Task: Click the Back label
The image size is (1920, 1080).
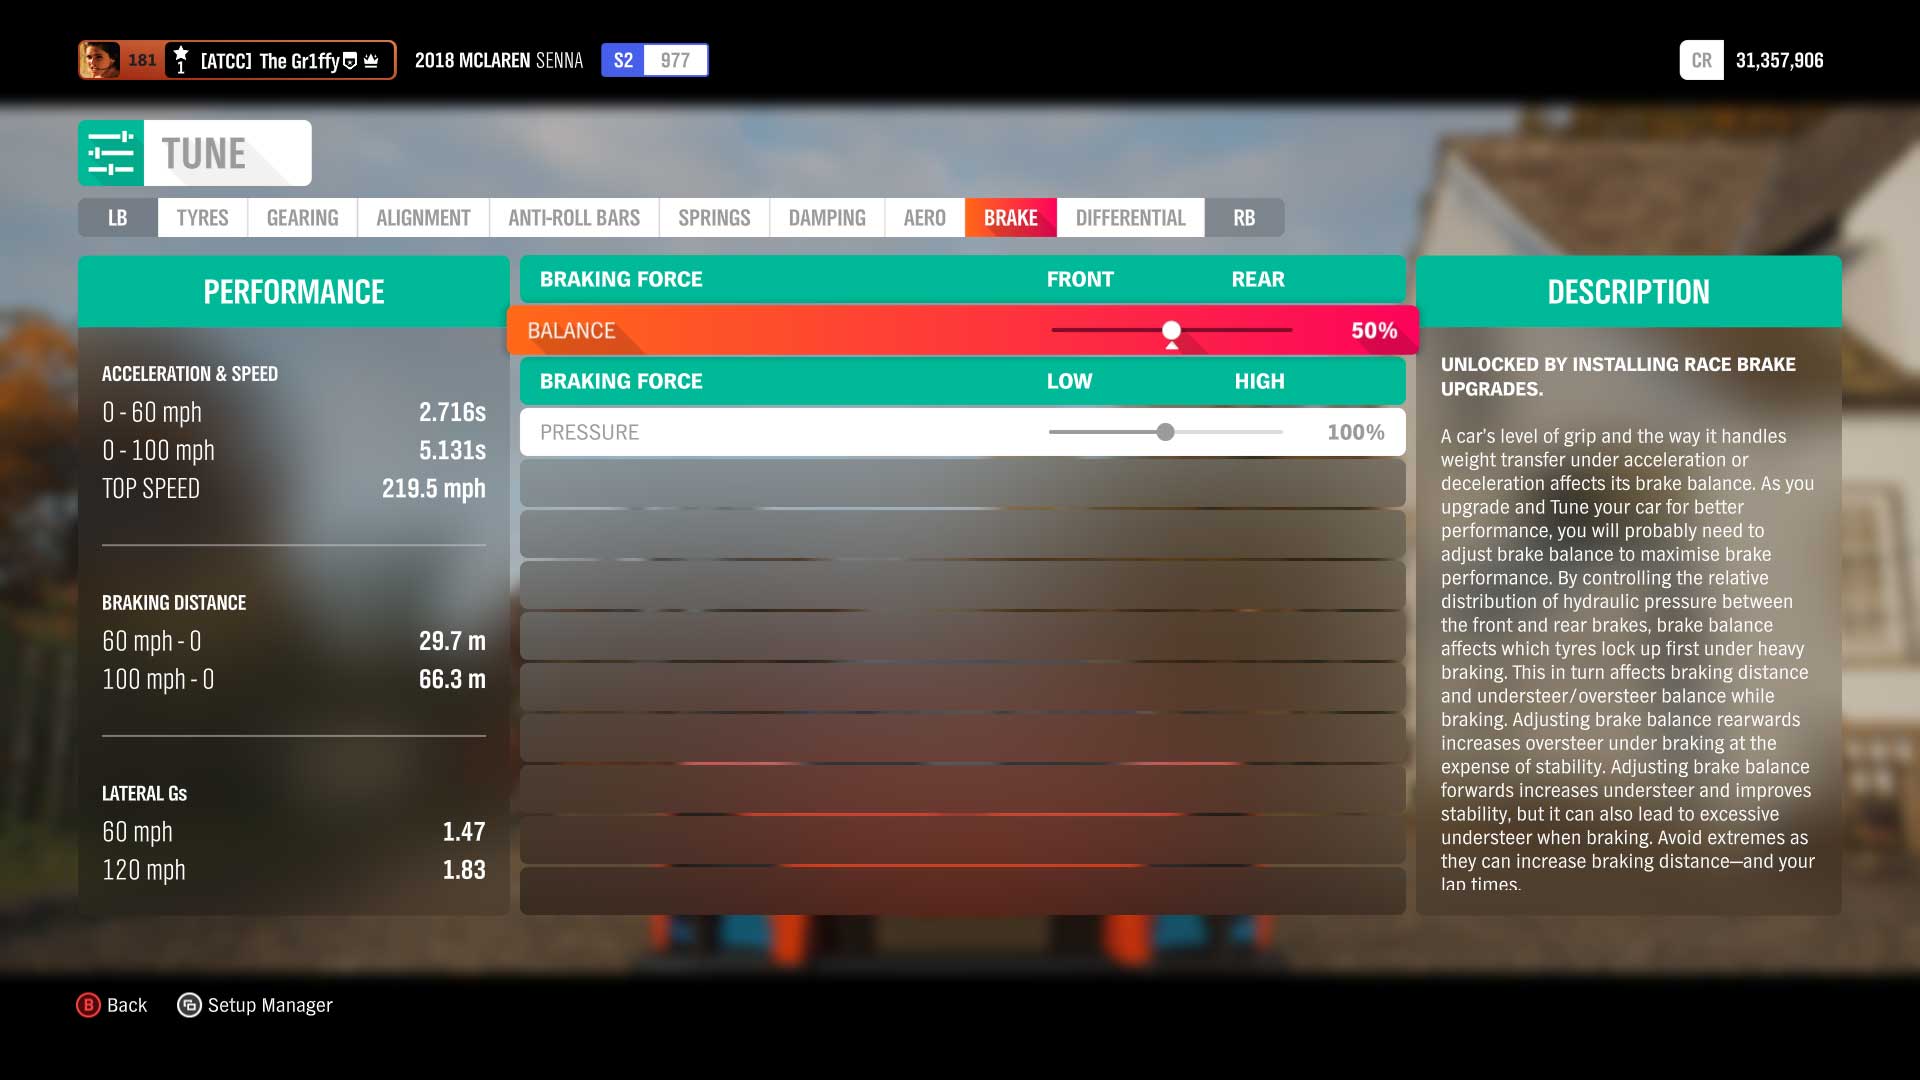Action: [127, 1005]
